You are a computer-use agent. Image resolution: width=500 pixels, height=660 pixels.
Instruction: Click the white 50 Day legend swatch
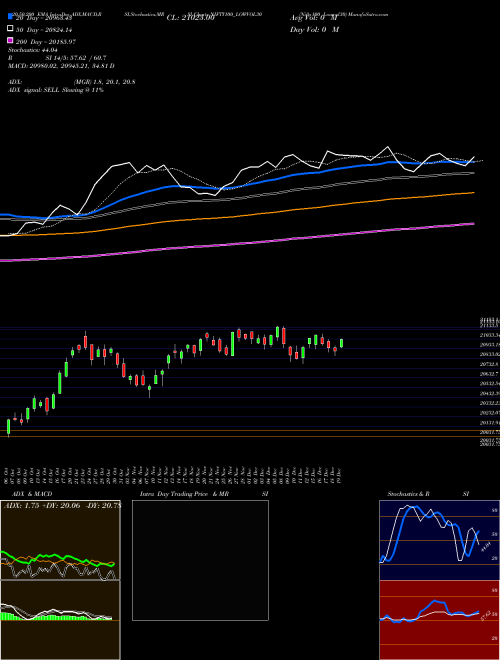coord(10,28)
